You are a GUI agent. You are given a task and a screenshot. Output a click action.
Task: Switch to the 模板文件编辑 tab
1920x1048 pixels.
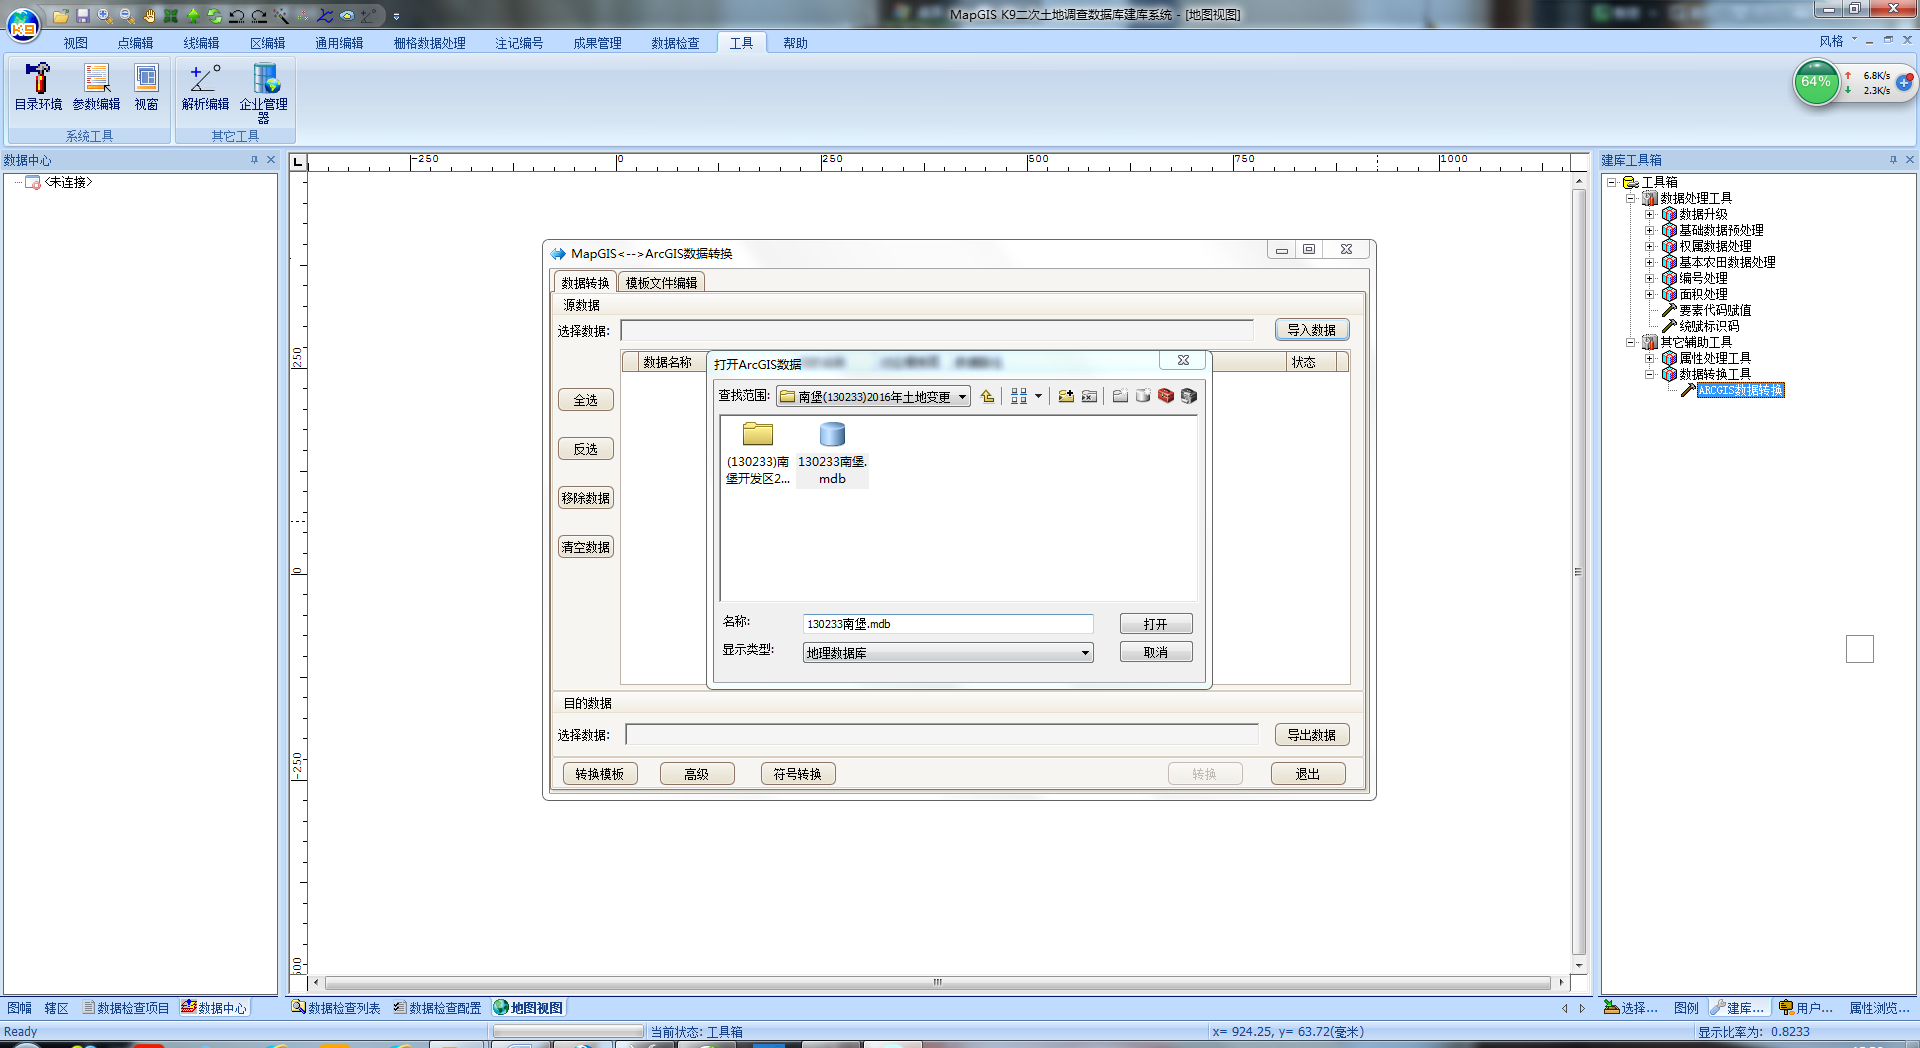pyautogui.click(x=662, y=283)
